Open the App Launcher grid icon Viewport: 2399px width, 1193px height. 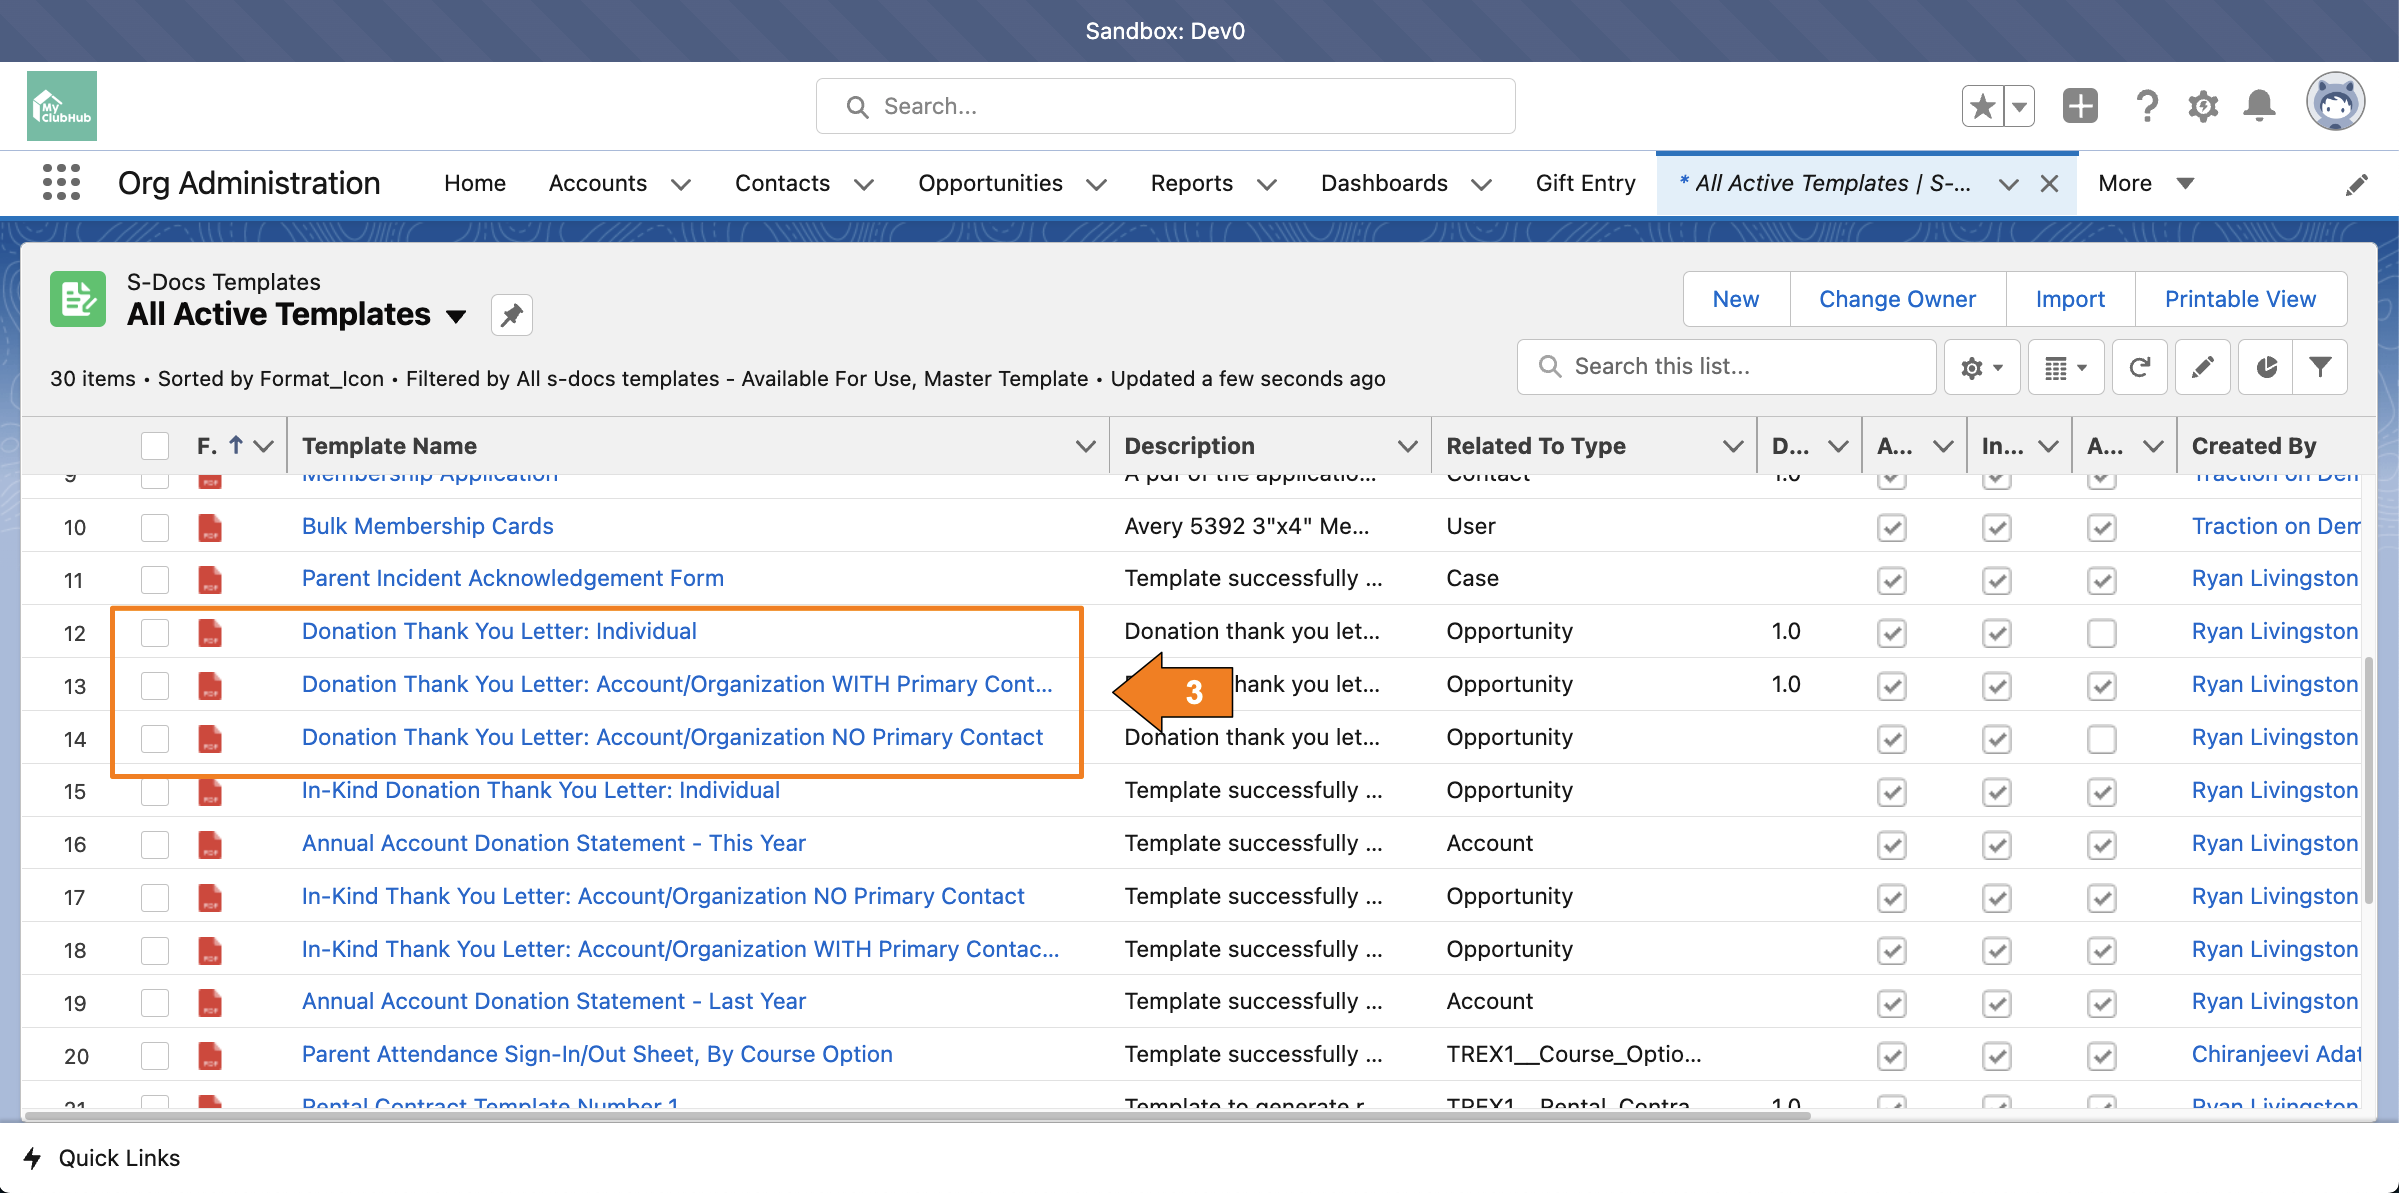coord(61,183)
